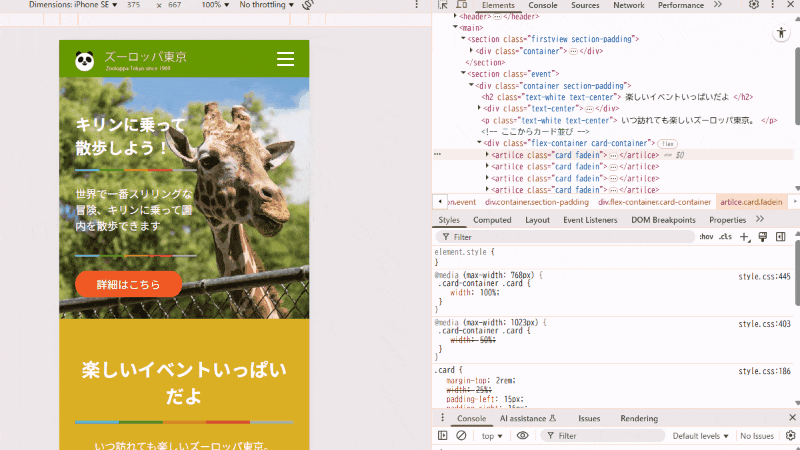The image size is (800, 450).
Task: Open the Layout tab
Action: coord(537,220)
